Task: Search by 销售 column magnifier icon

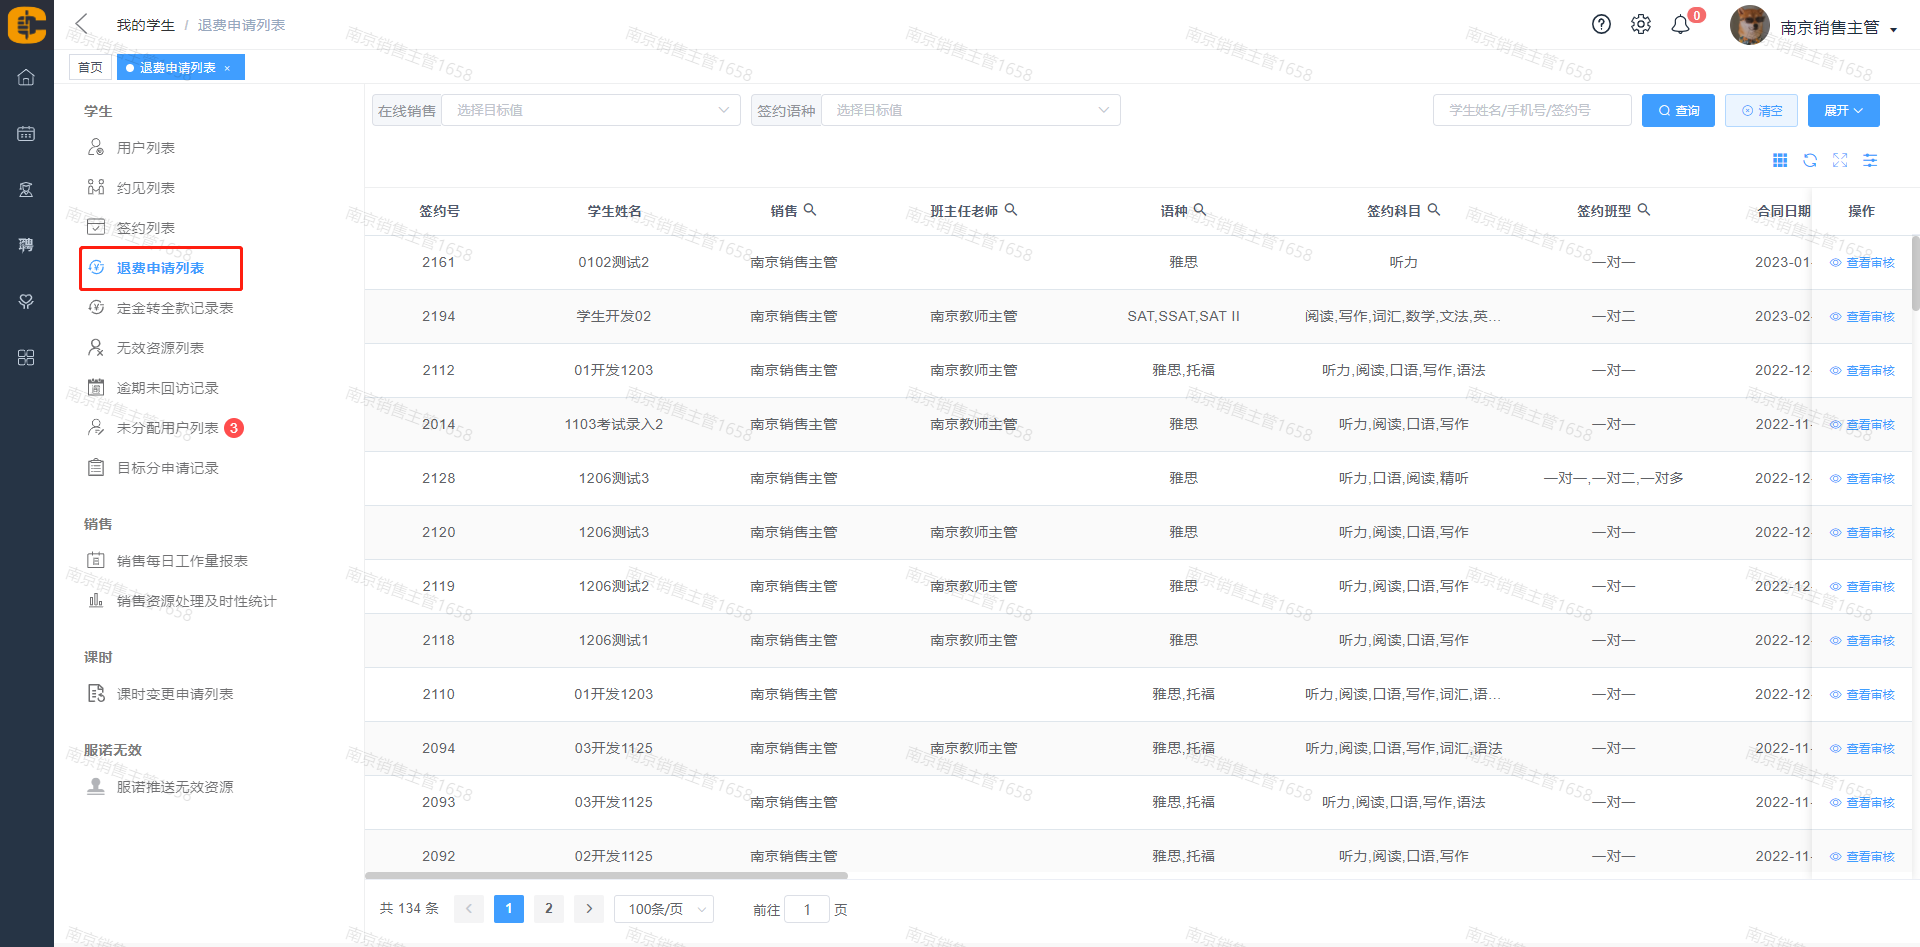Action: pos(810,210)
